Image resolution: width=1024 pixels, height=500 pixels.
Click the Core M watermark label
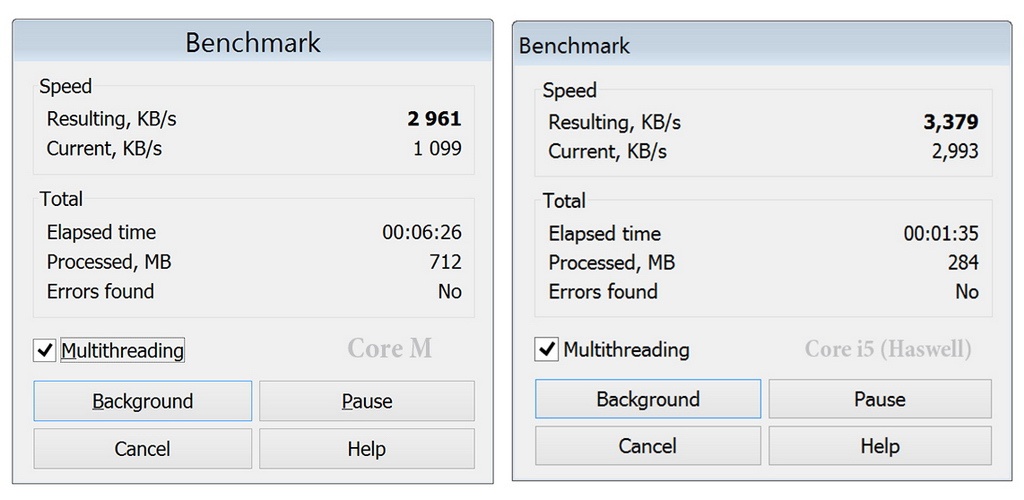pos(390,348)
